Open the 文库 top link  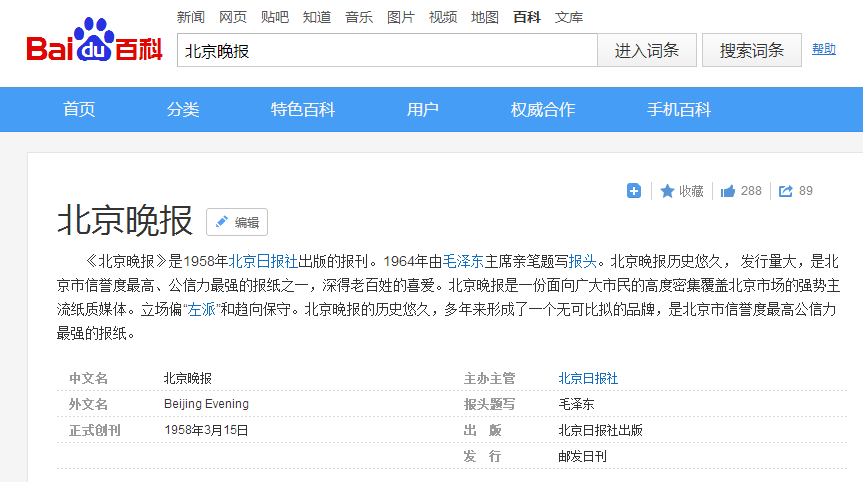coord(569,17)
